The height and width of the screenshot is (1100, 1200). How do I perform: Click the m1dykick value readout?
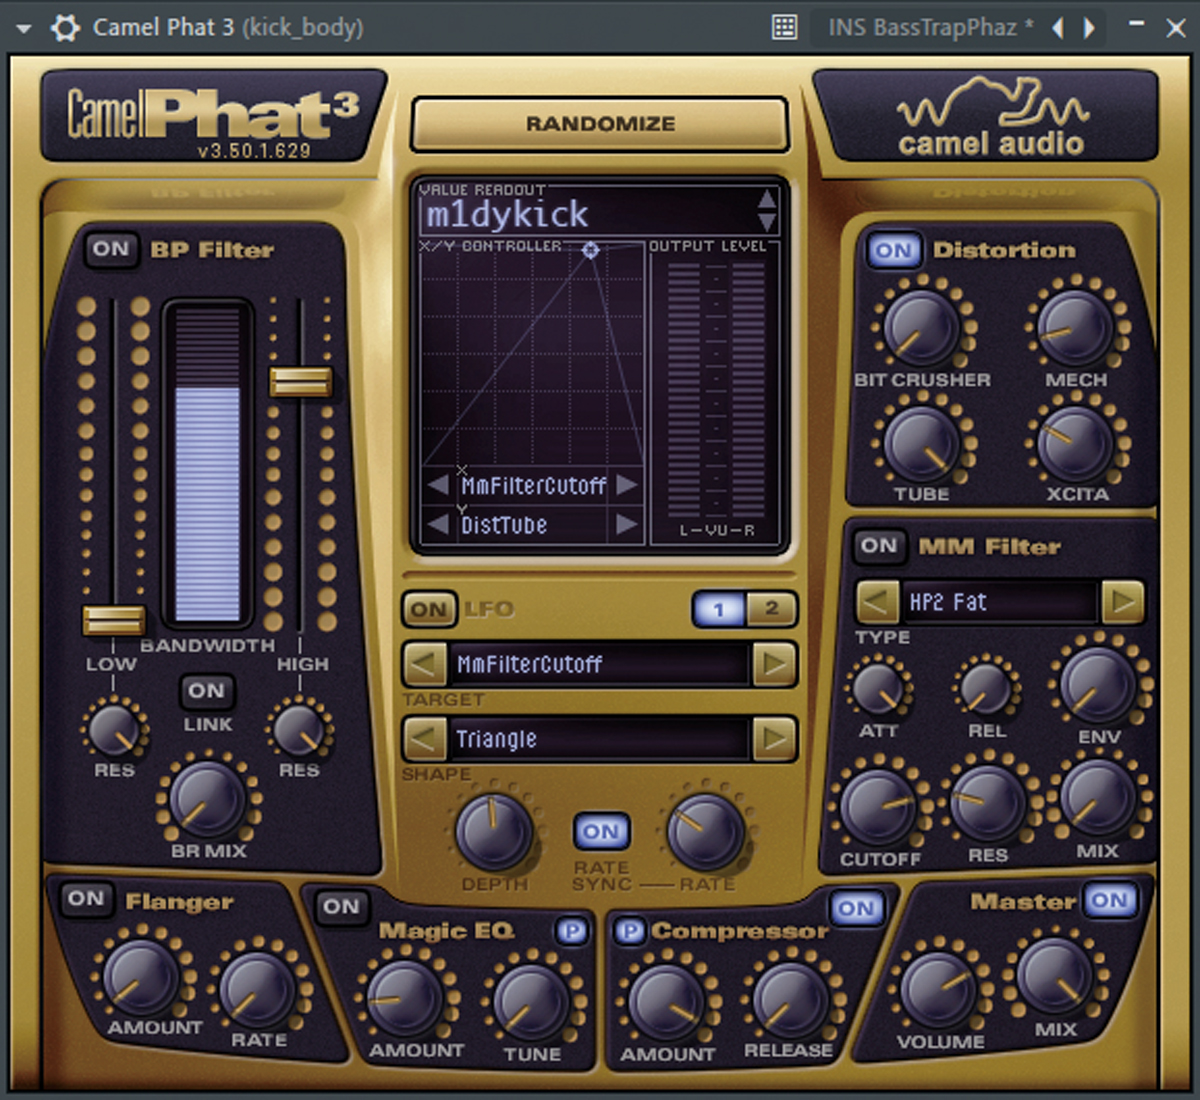[x=587, y=214]
